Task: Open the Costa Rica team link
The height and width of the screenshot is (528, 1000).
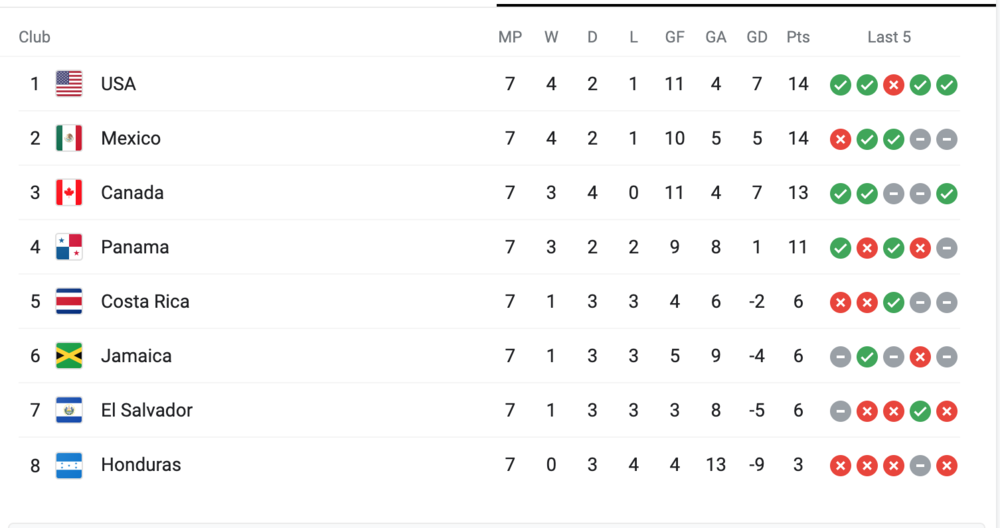Action: click(145, 301)
